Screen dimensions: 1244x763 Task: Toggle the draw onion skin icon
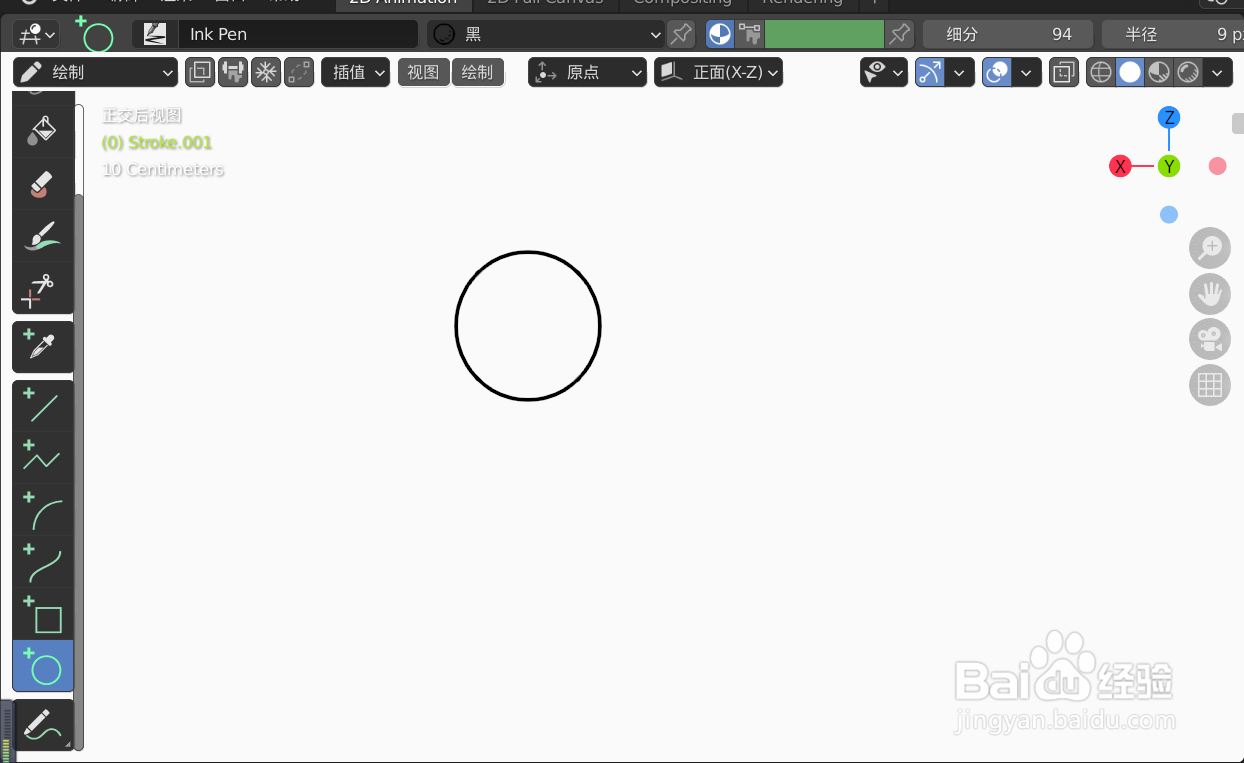[x=233, y=72]
